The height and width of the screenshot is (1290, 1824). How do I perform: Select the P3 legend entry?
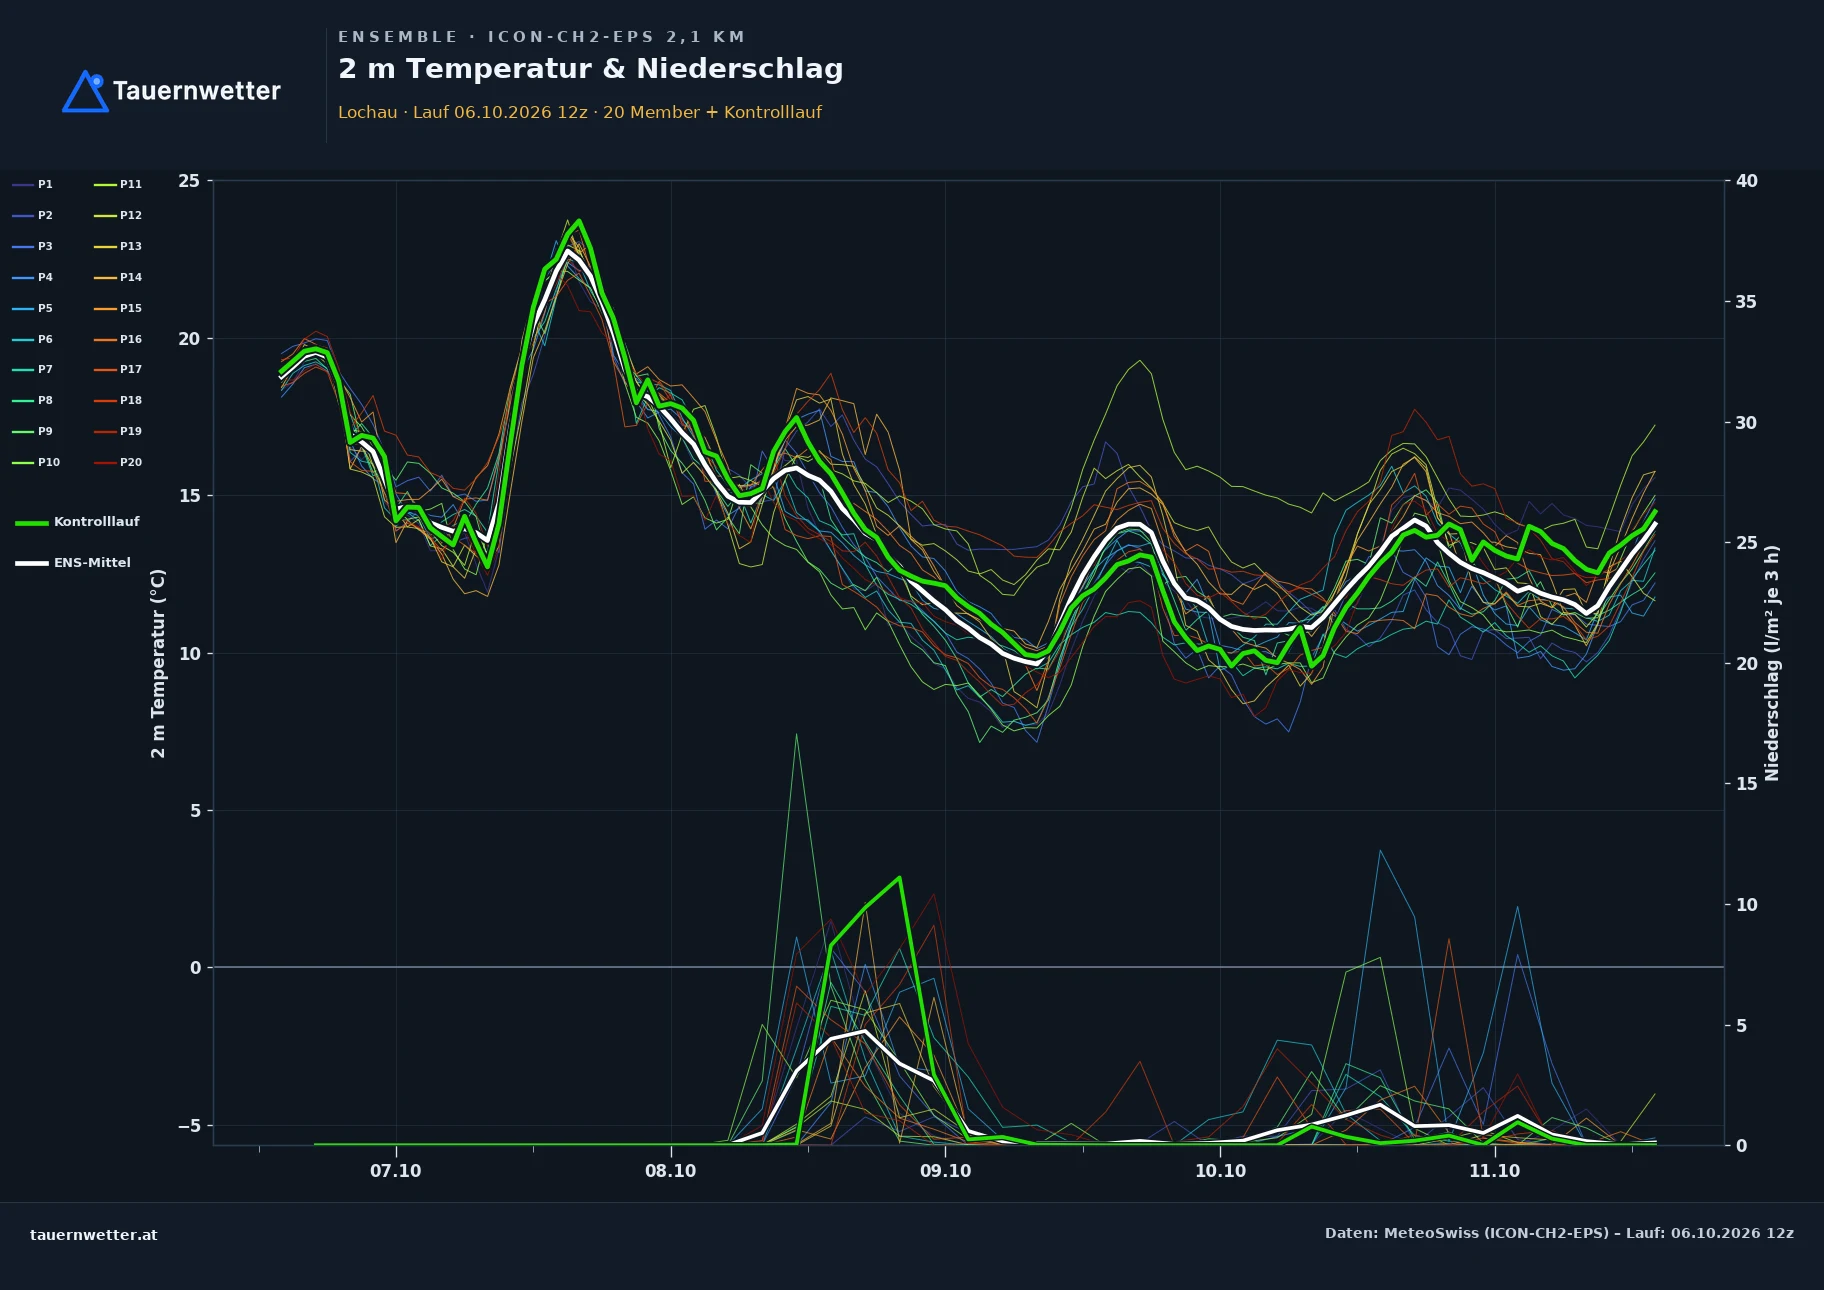[x=33, y=247]
